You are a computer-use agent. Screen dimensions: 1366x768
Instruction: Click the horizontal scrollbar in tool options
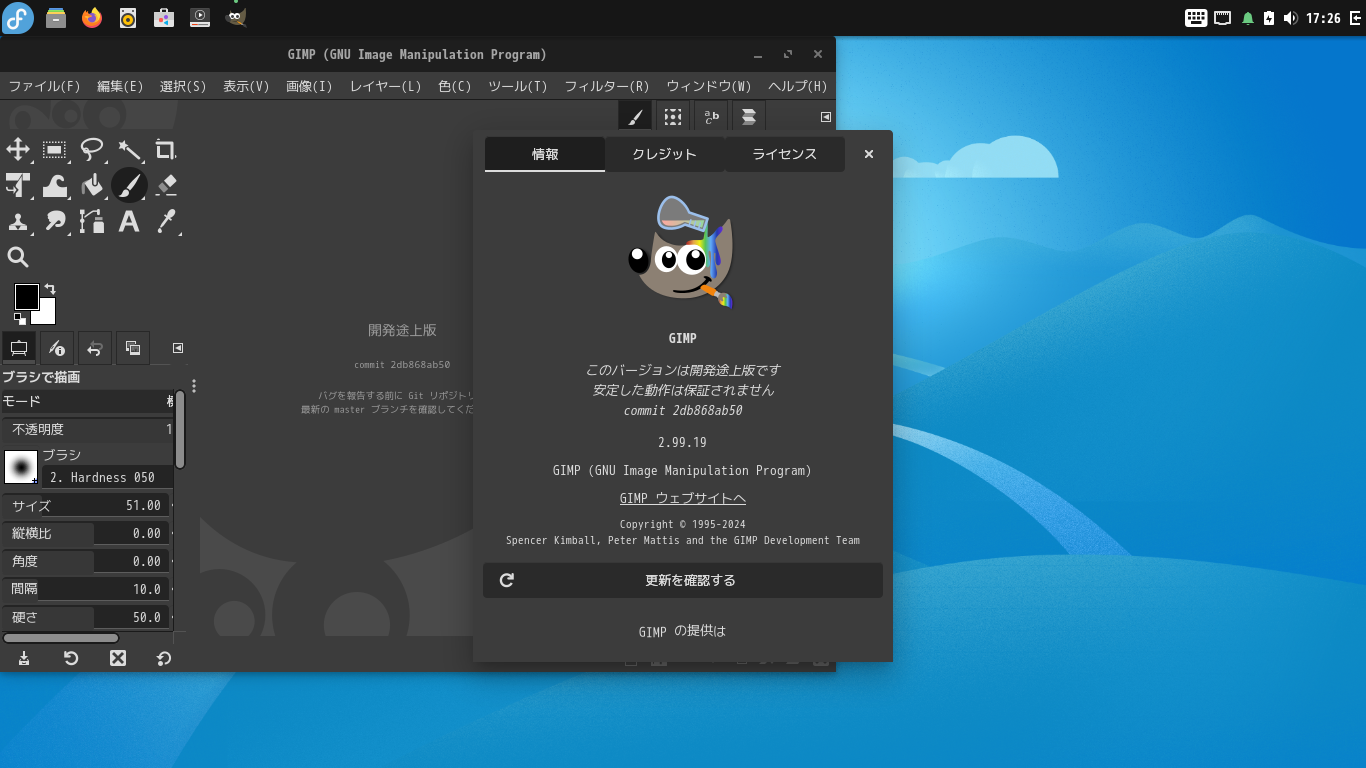tap(61, 638)
